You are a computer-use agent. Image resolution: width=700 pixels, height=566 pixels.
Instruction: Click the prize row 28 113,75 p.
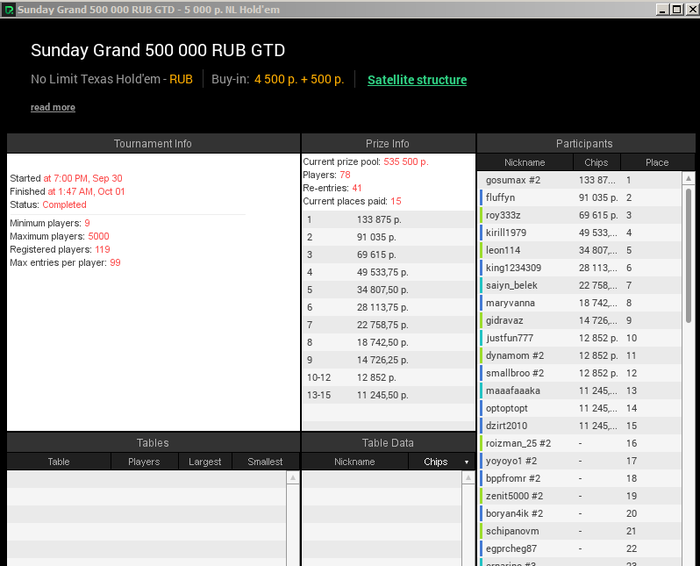coord(388,308)
